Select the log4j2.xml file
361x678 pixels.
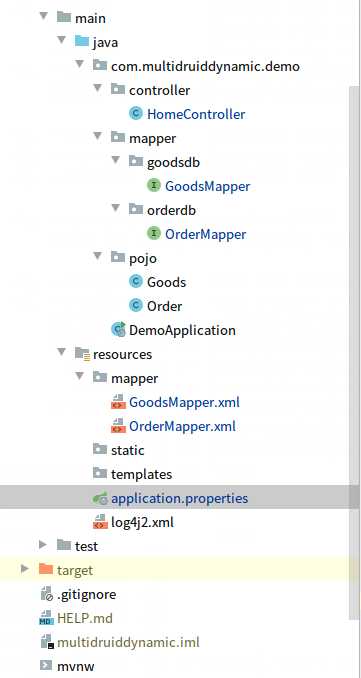142,522
